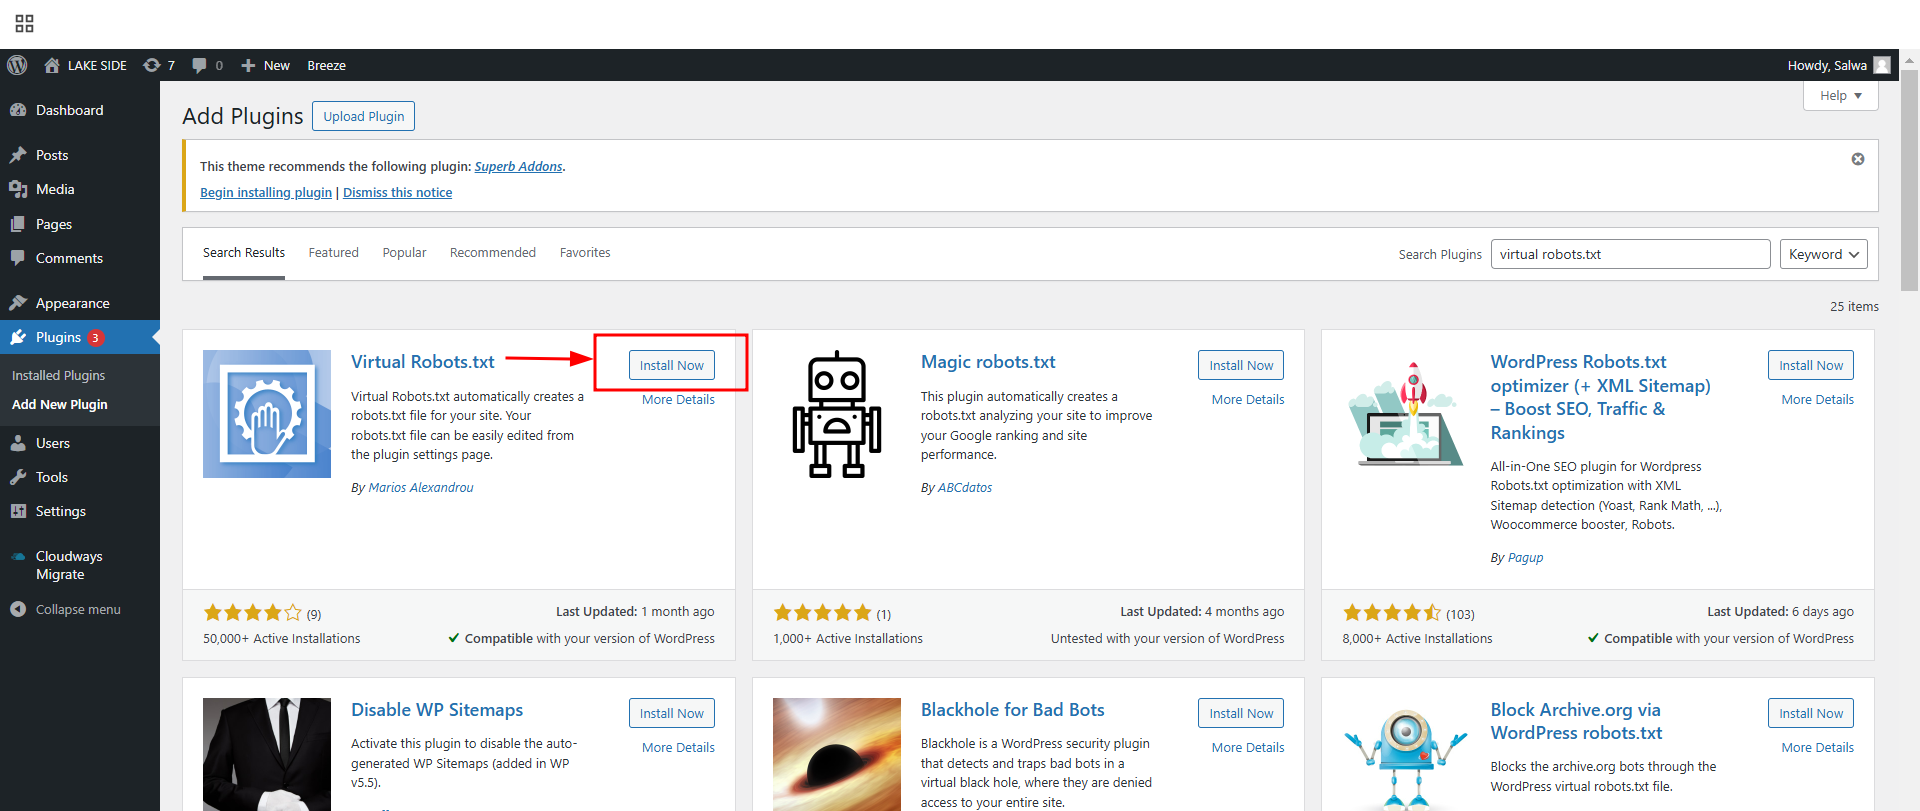Image resolution: width=1920 pixels, height=811 pixels.
Task: Click the Media icon in sidebar
Action: [x=18, y=189]
